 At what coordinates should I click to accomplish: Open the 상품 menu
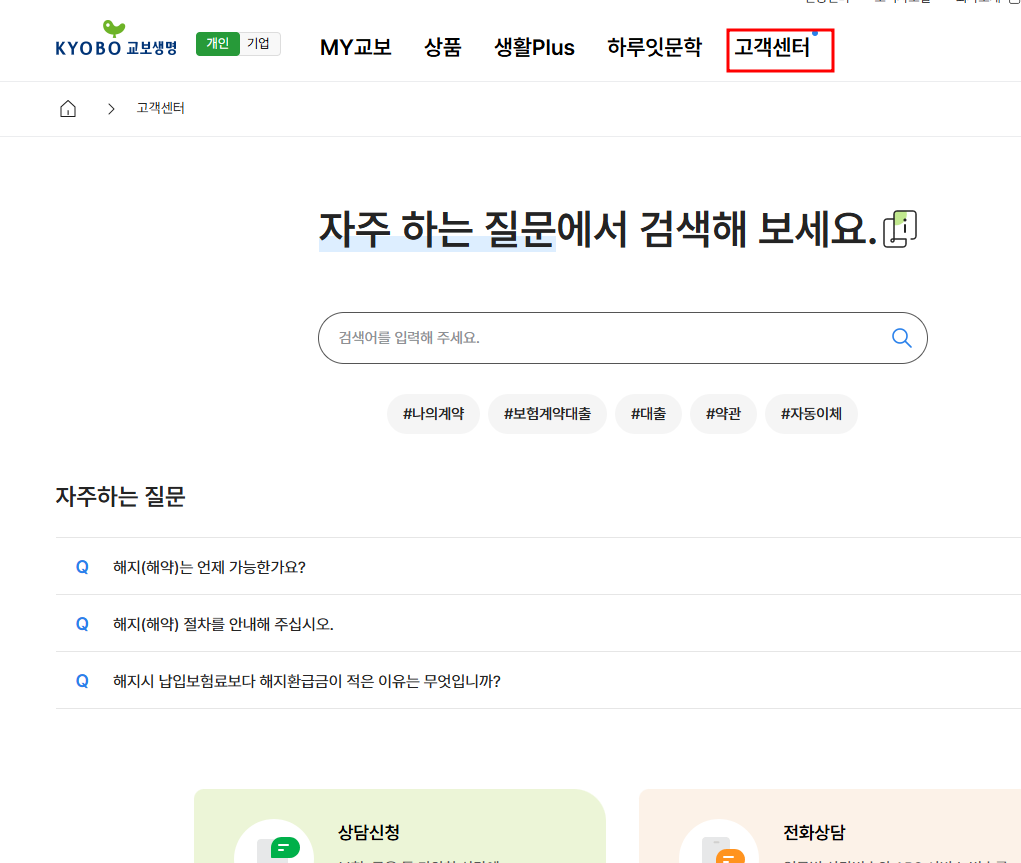(443, 48)
